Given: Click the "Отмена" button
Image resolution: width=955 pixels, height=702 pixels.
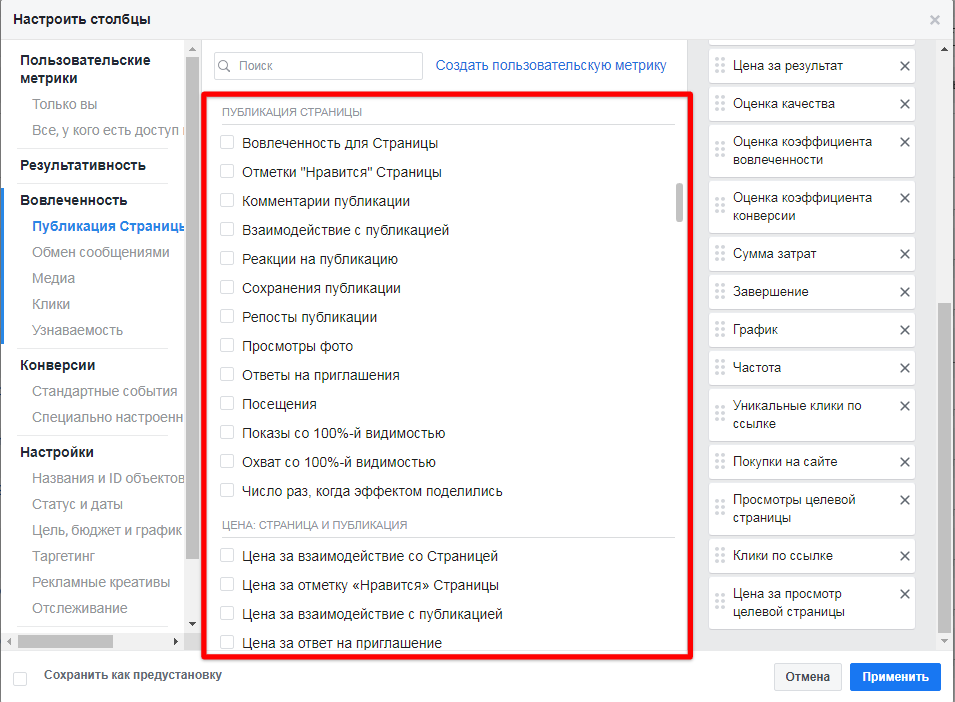Looking at the screenshot, I should 807,677.
